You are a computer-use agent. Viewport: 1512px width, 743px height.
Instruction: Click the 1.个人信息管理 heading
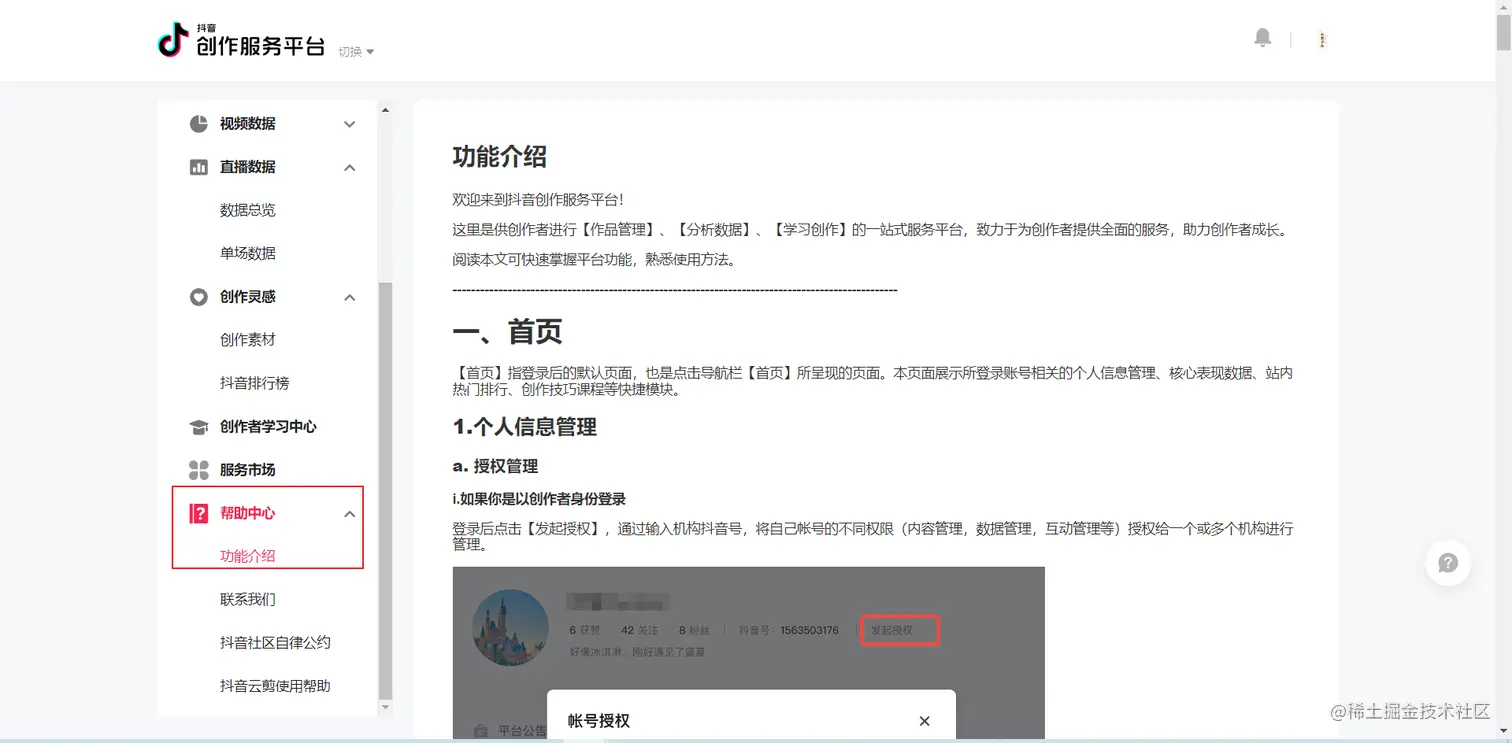(525, 427)
